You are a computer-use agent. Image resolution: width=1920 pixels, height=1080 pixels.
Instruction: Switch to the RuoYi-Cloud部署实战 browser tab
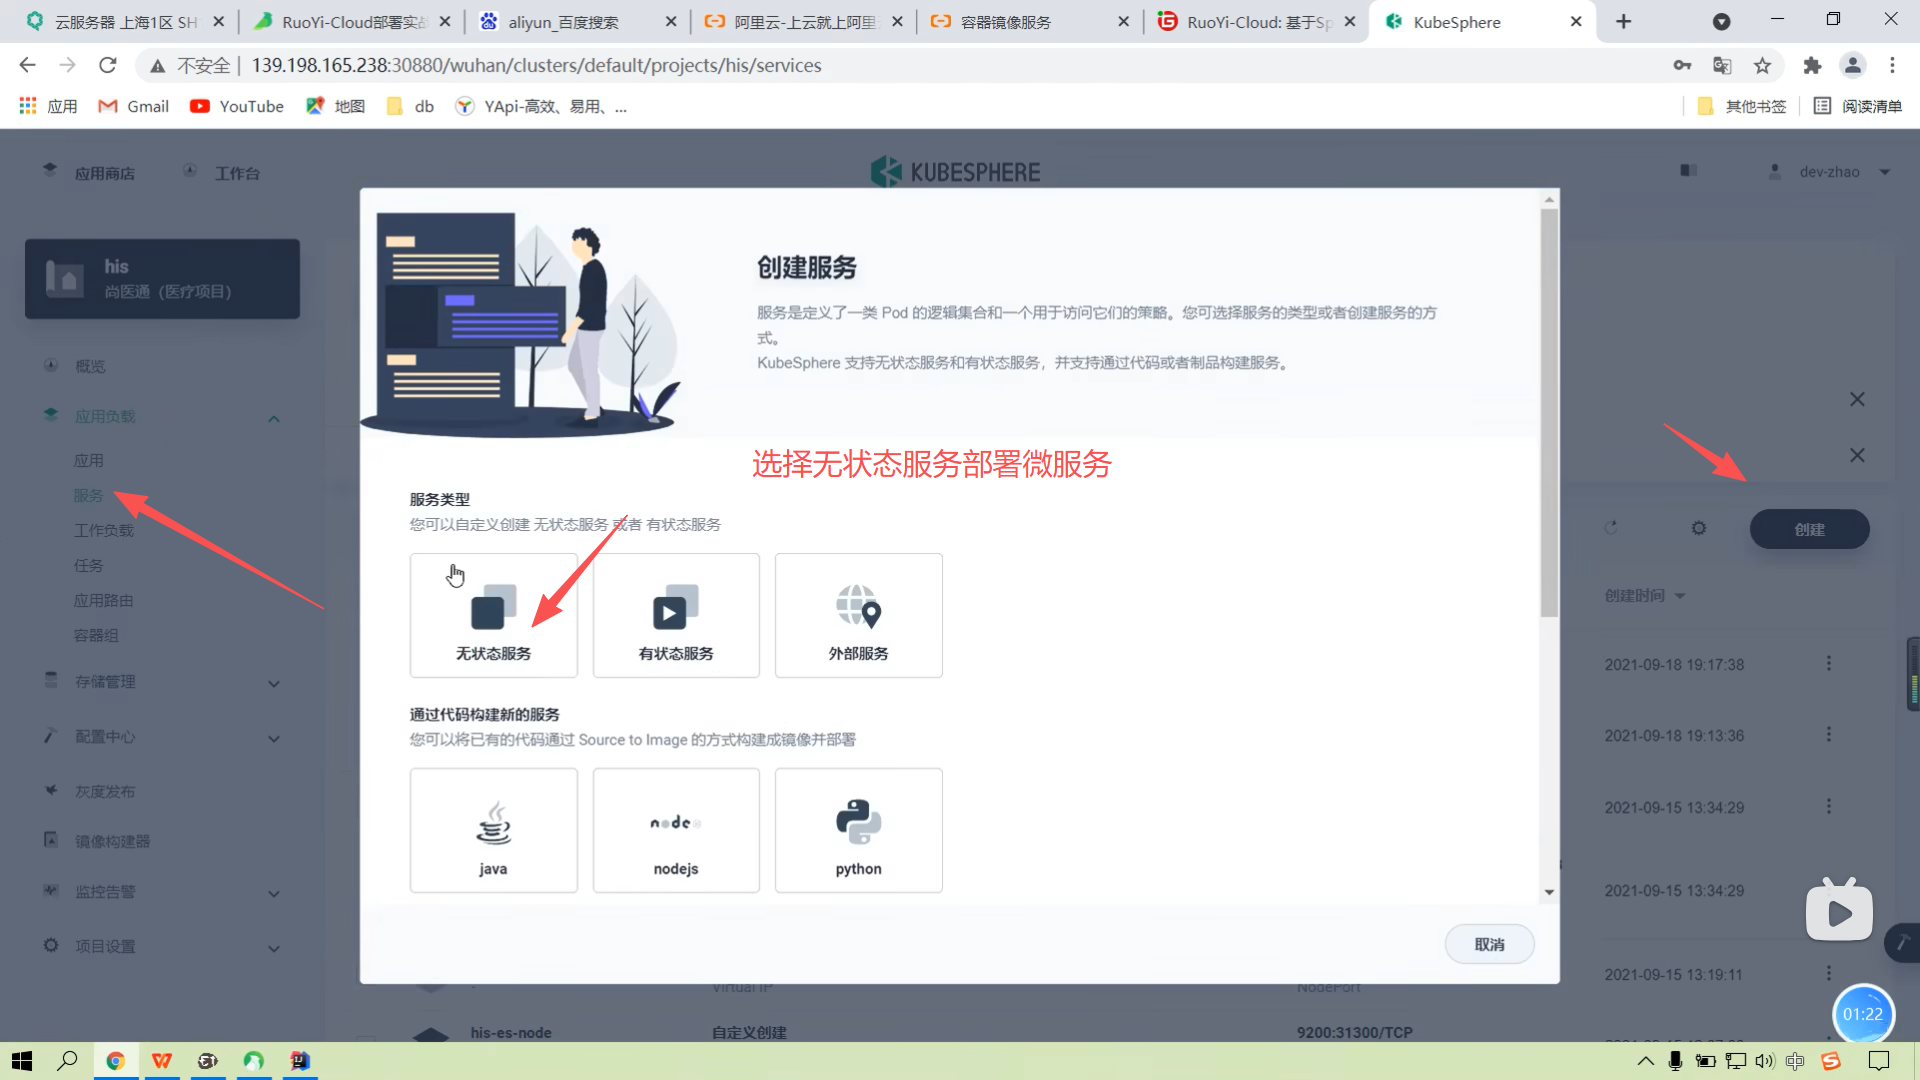(353, 22)
